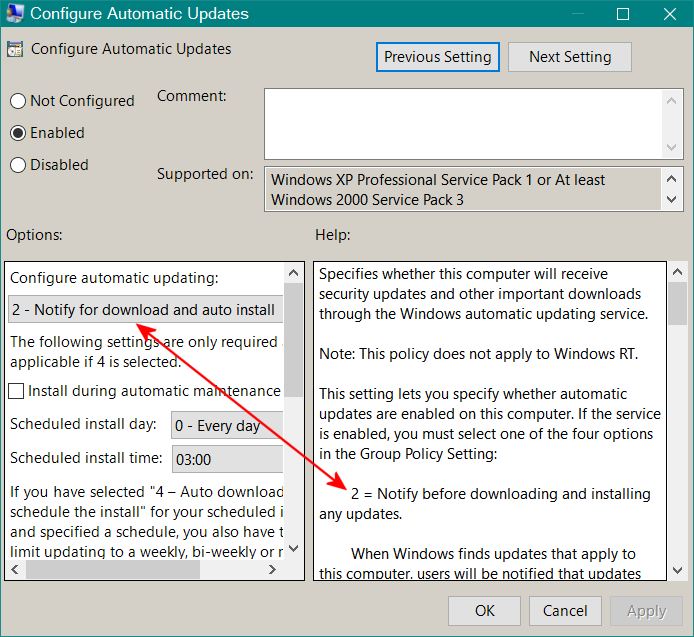This screenshot has height=637, width=694.
Task: Click the Help pane vertical scrollbar thumb
Action: (677, 304)
